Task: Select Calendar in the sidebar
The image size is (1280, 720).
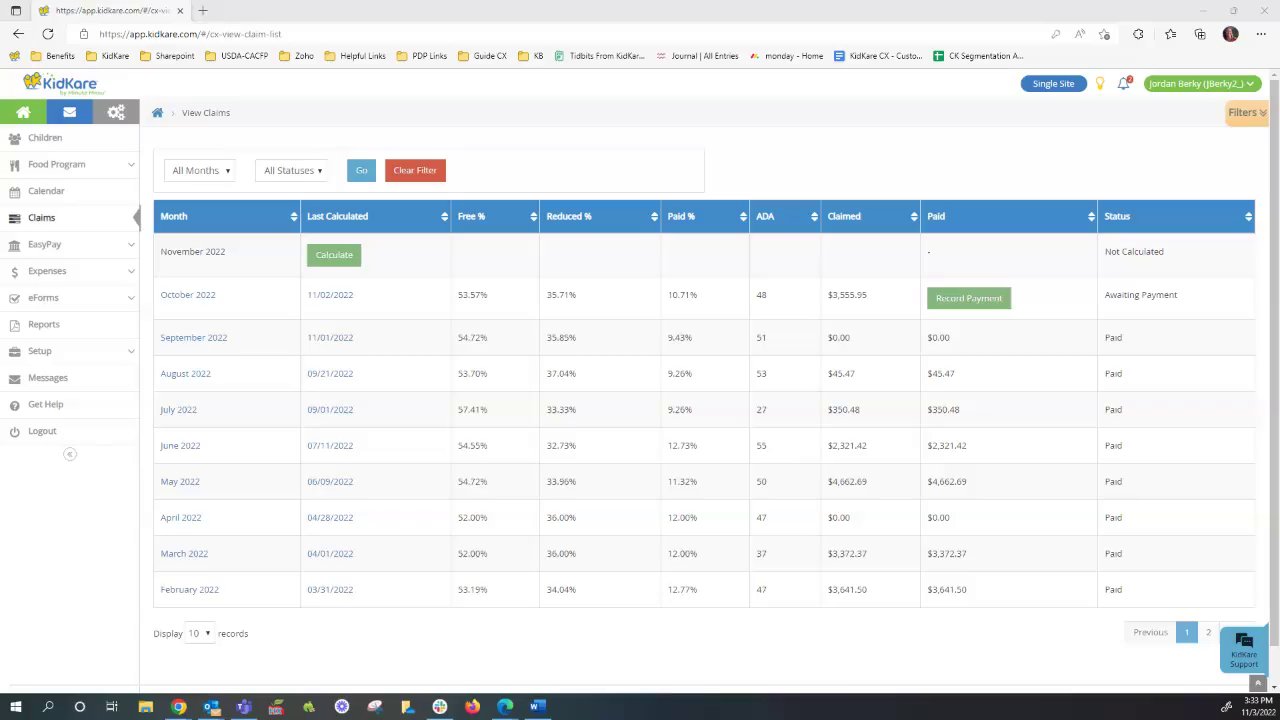Action: tap(46, 191)
